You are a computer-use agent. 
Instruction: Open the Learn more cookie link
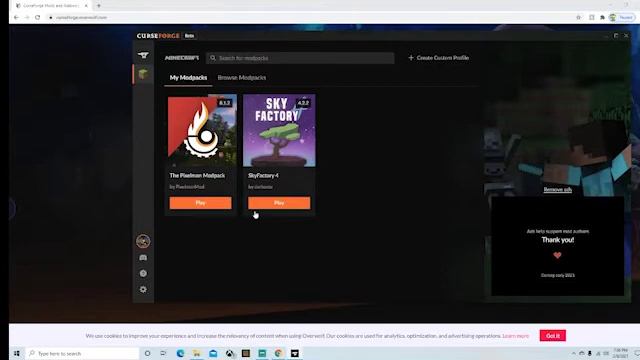pos(516,336)
